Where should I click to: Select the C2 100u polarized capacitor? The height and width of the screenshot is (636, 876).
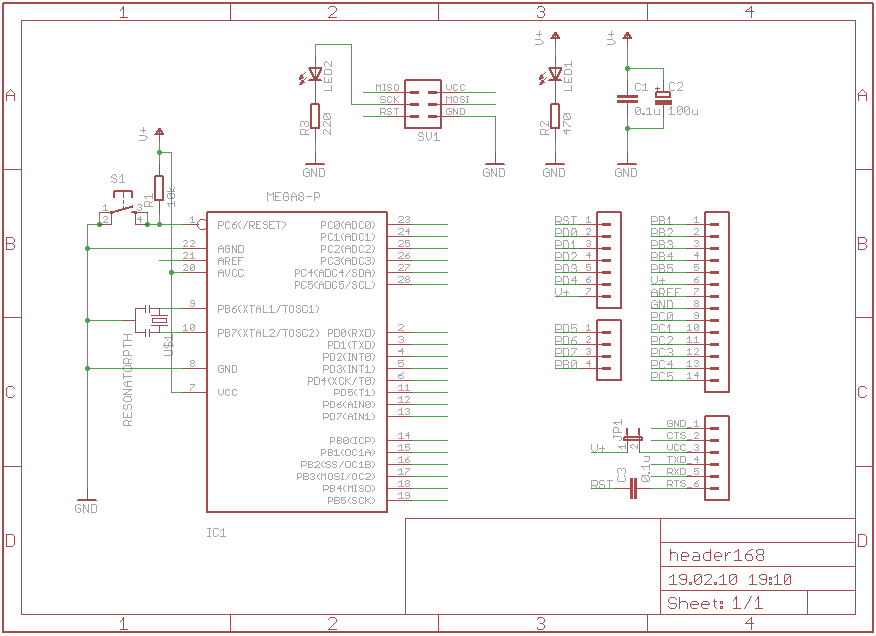[662, 98]
